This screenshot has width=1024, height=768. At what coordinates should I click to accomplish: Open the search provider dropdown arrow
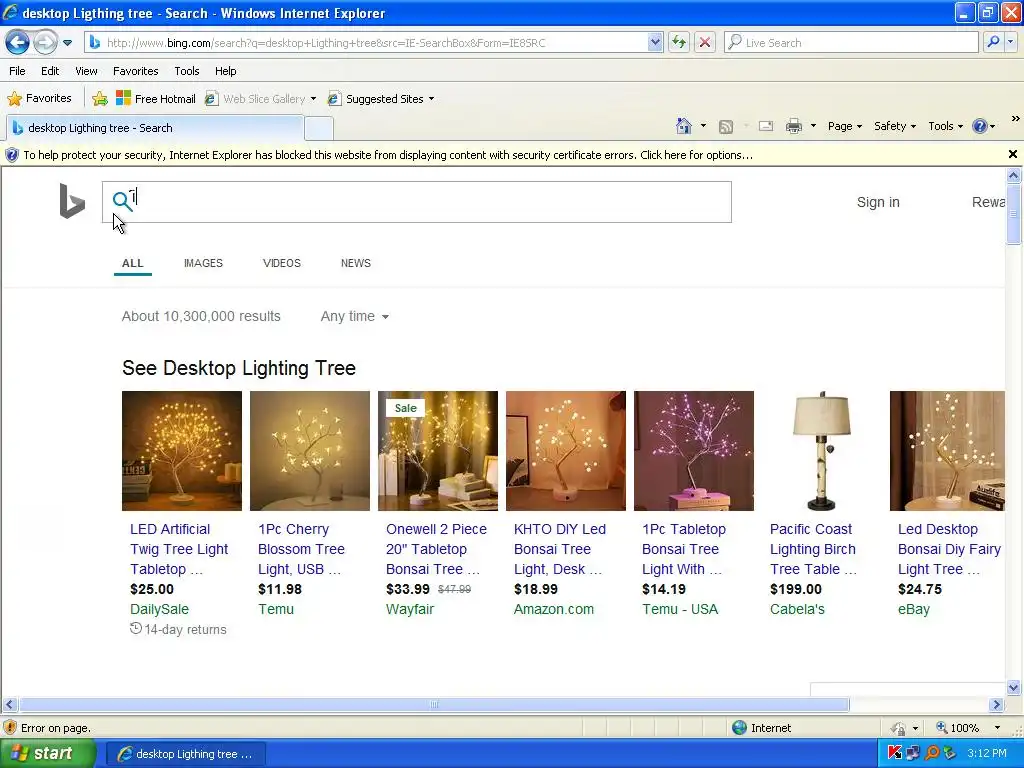(x=1010, y=42)
